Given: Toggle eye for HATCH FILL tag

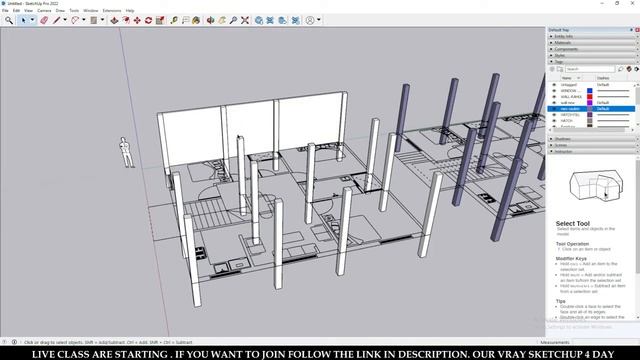Looking at the screenshot, I should [x=554, y=115].
